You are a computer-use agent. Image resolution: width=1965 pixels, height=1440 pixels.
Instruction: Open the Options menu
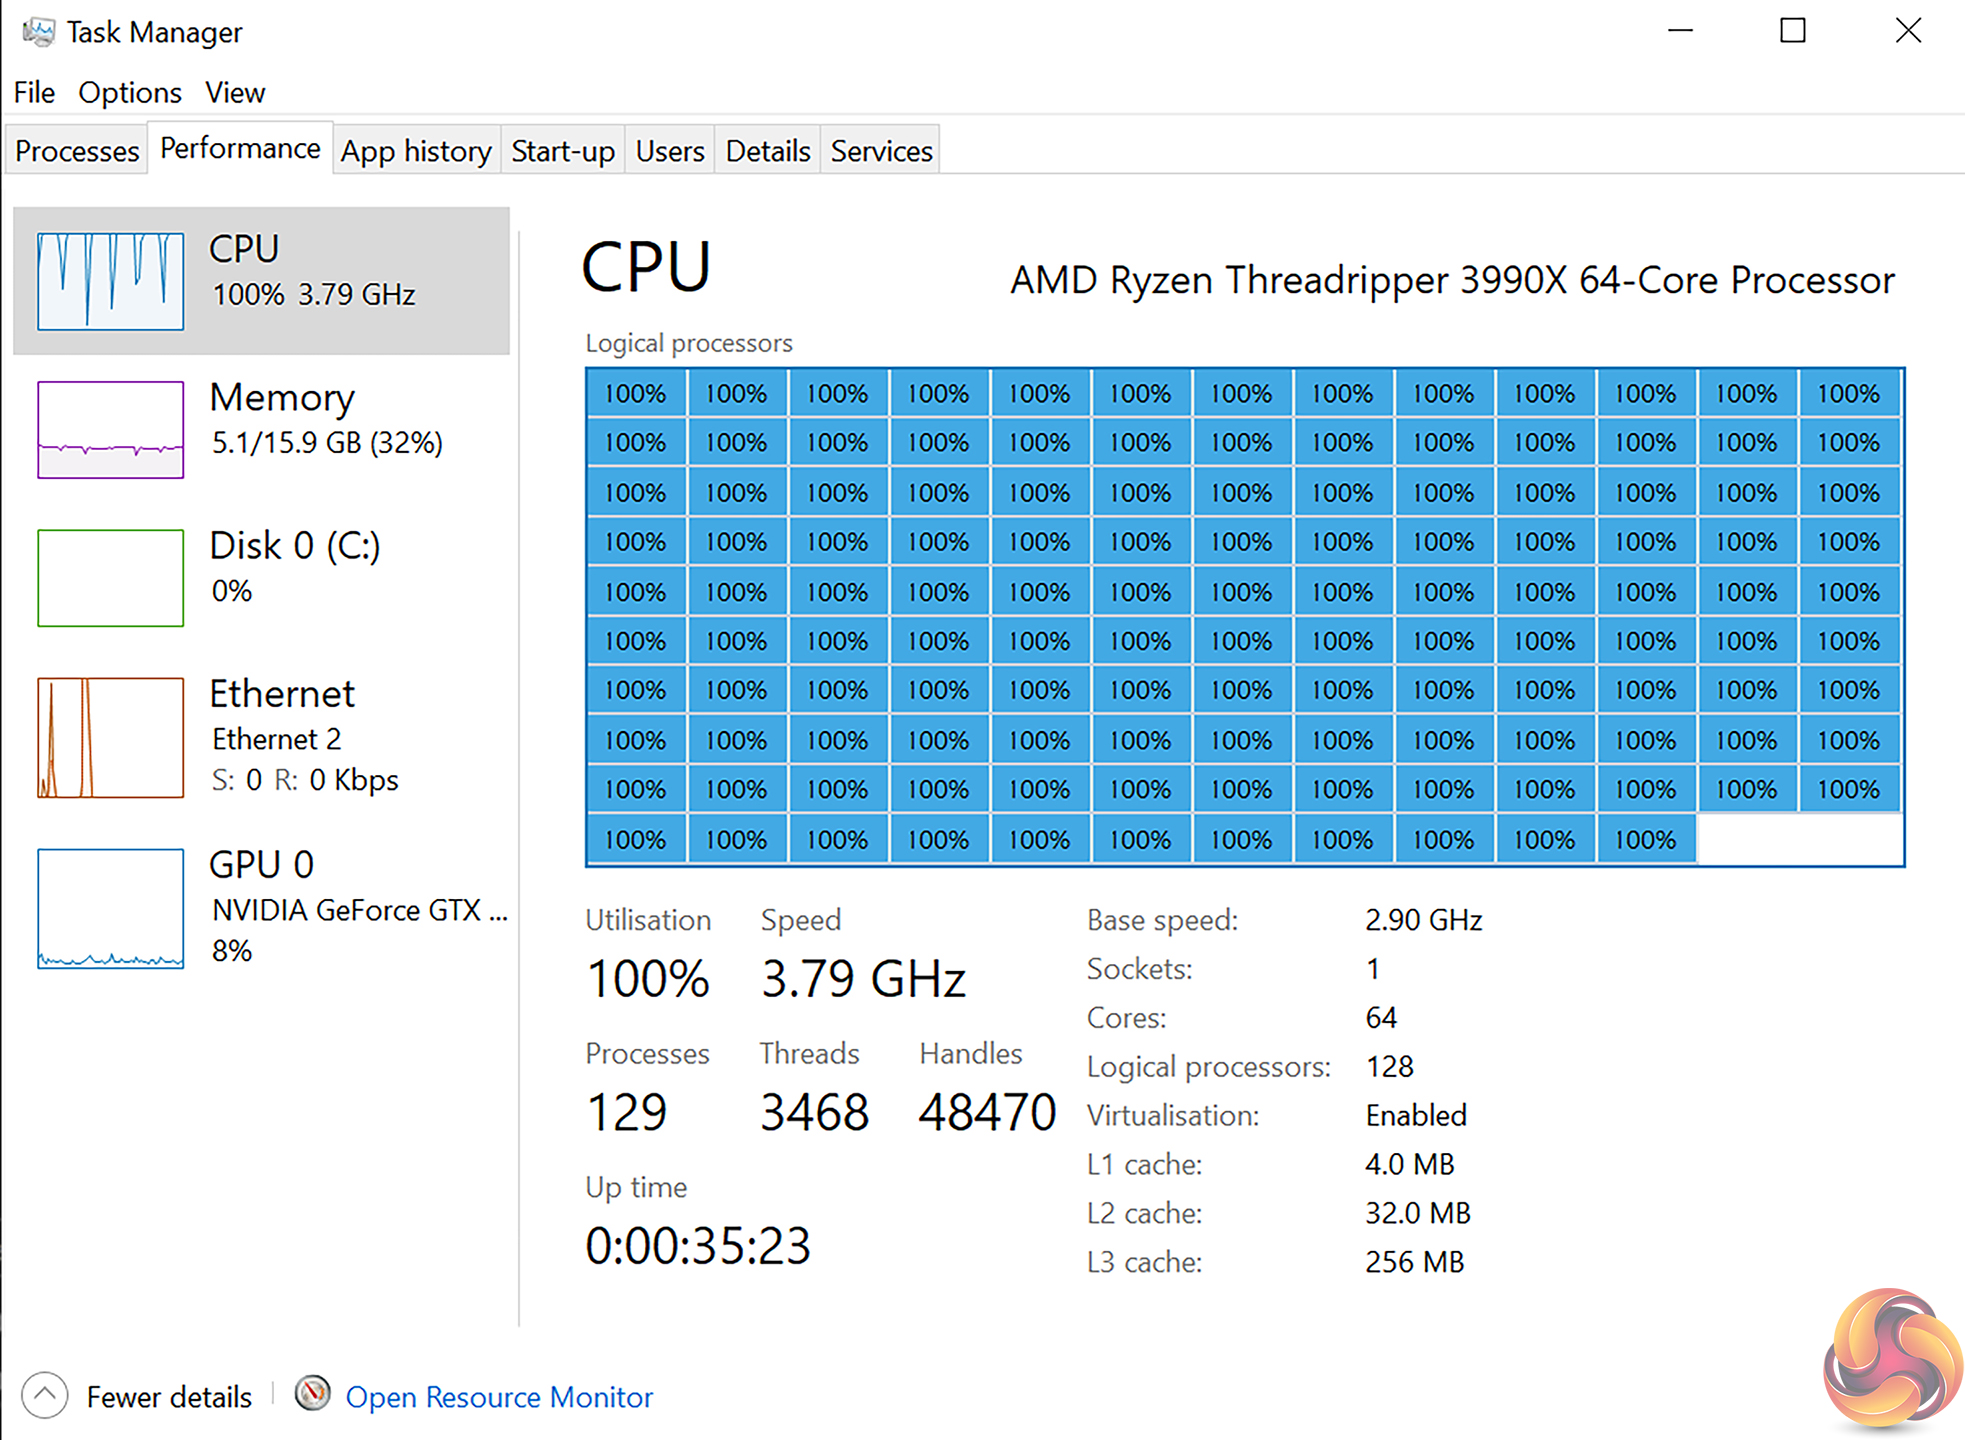[130, 93]
